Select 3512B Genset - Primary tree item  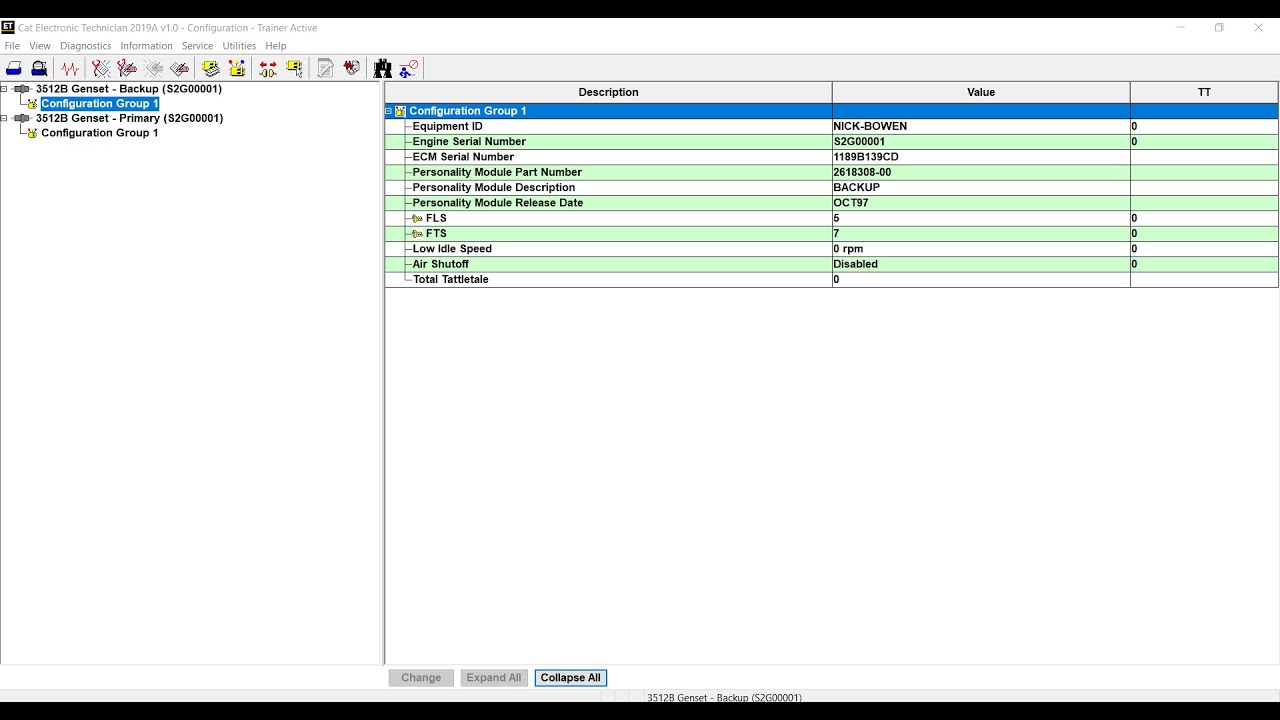[130, 118]
